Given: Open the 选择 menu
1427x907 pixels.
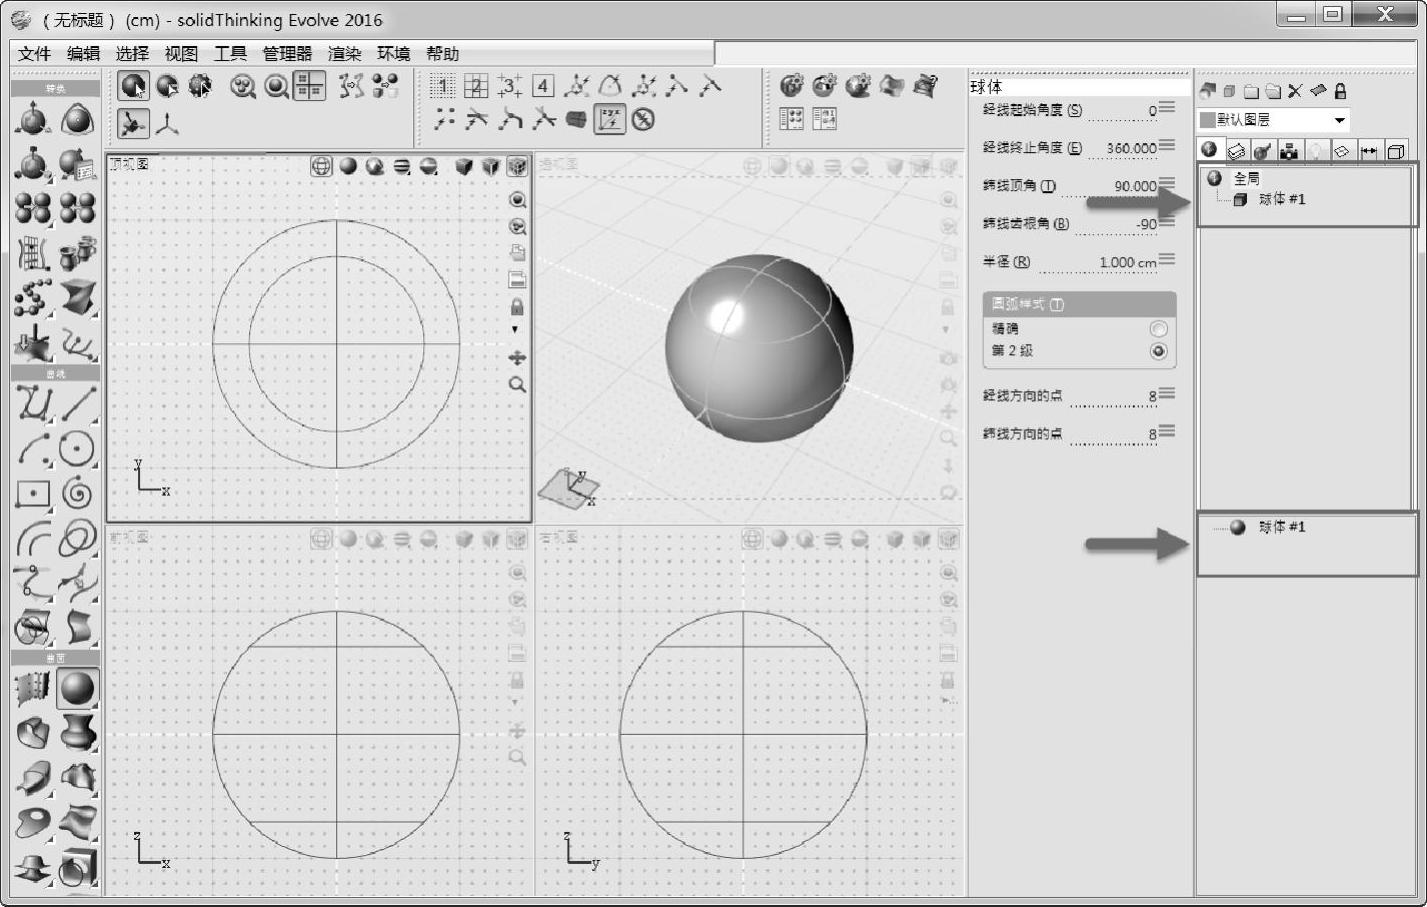Looking at the screenshot, I should pos(132,54).
